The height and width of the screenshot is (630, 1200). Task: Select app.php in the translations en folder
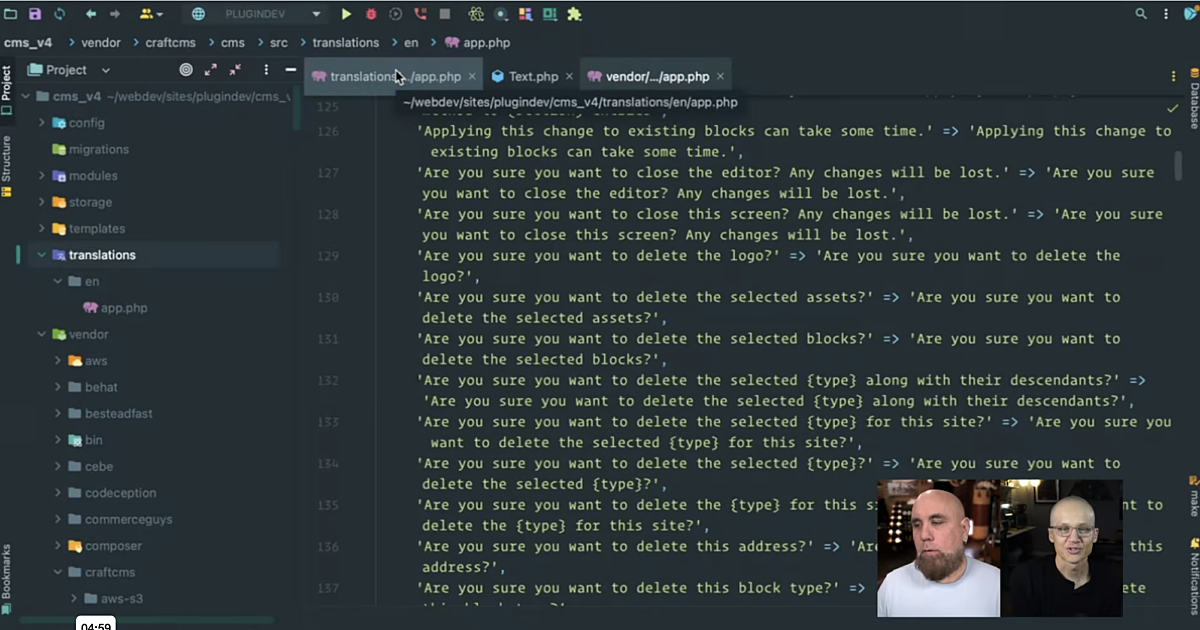click(x=123, y=308)
